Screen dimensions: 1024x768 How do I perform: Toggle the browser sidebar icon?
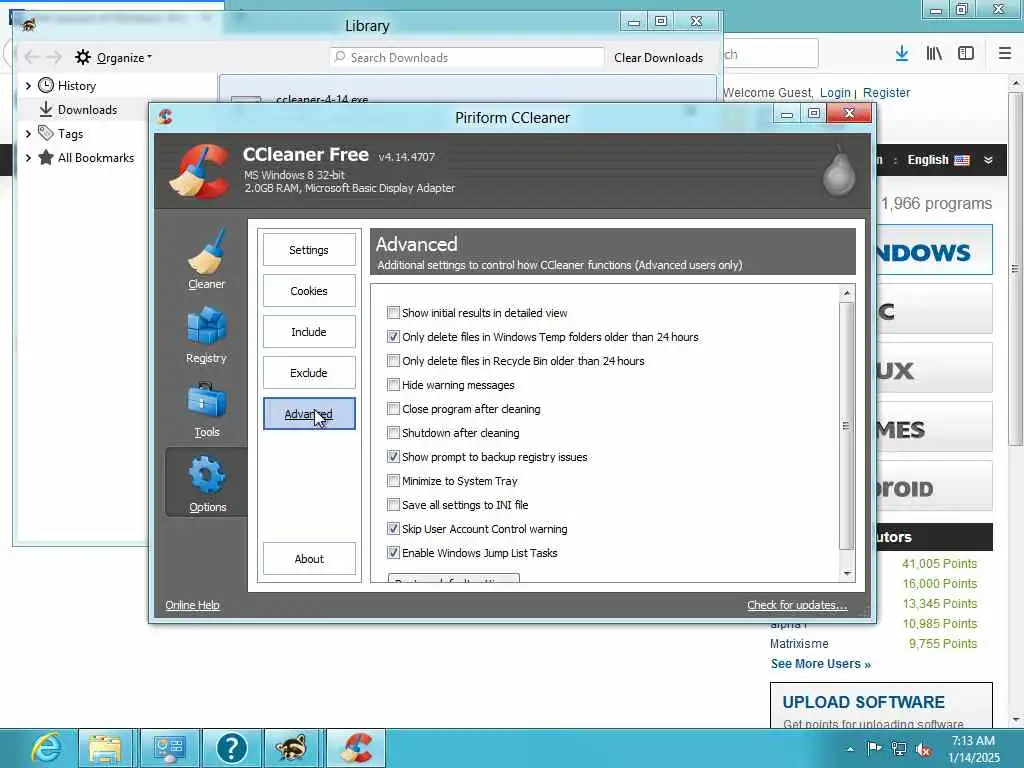pyautogui.click(x=966, y=54)
